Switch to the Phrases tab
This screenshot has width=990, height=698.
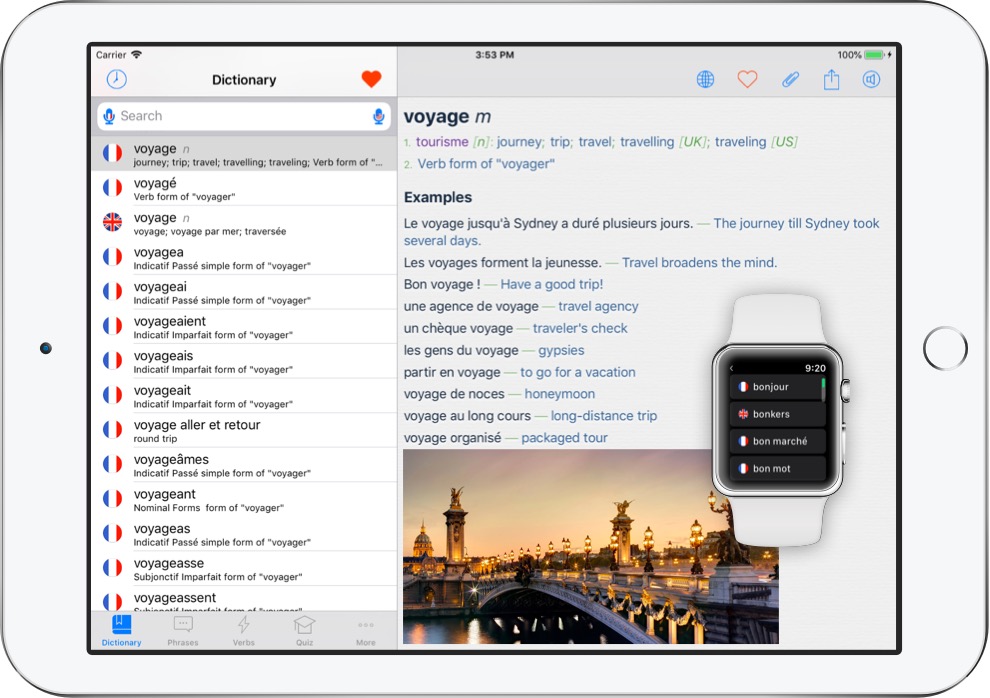pos(183,630)
